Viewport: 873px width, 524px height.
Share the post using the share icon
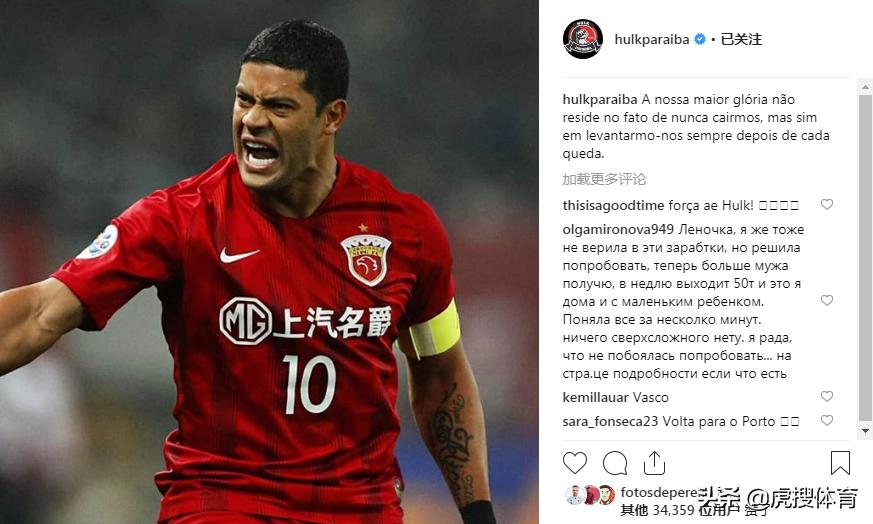click(x=654, y=463)
